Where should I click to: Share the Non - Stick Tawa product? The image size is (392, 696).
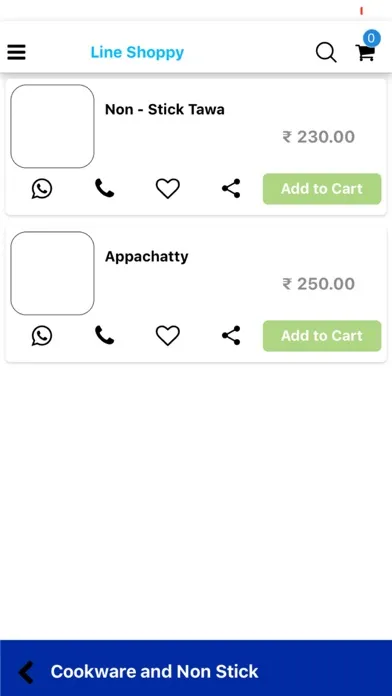pyautogui.click(x=231, y=189)
